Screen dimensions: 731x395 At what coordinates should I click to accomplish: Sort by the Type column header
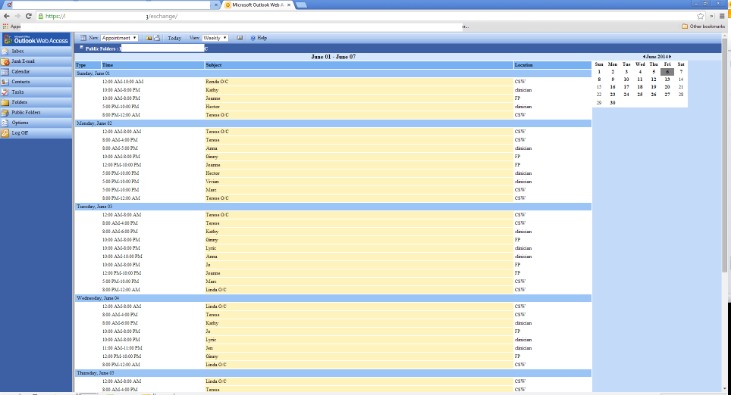88,65
